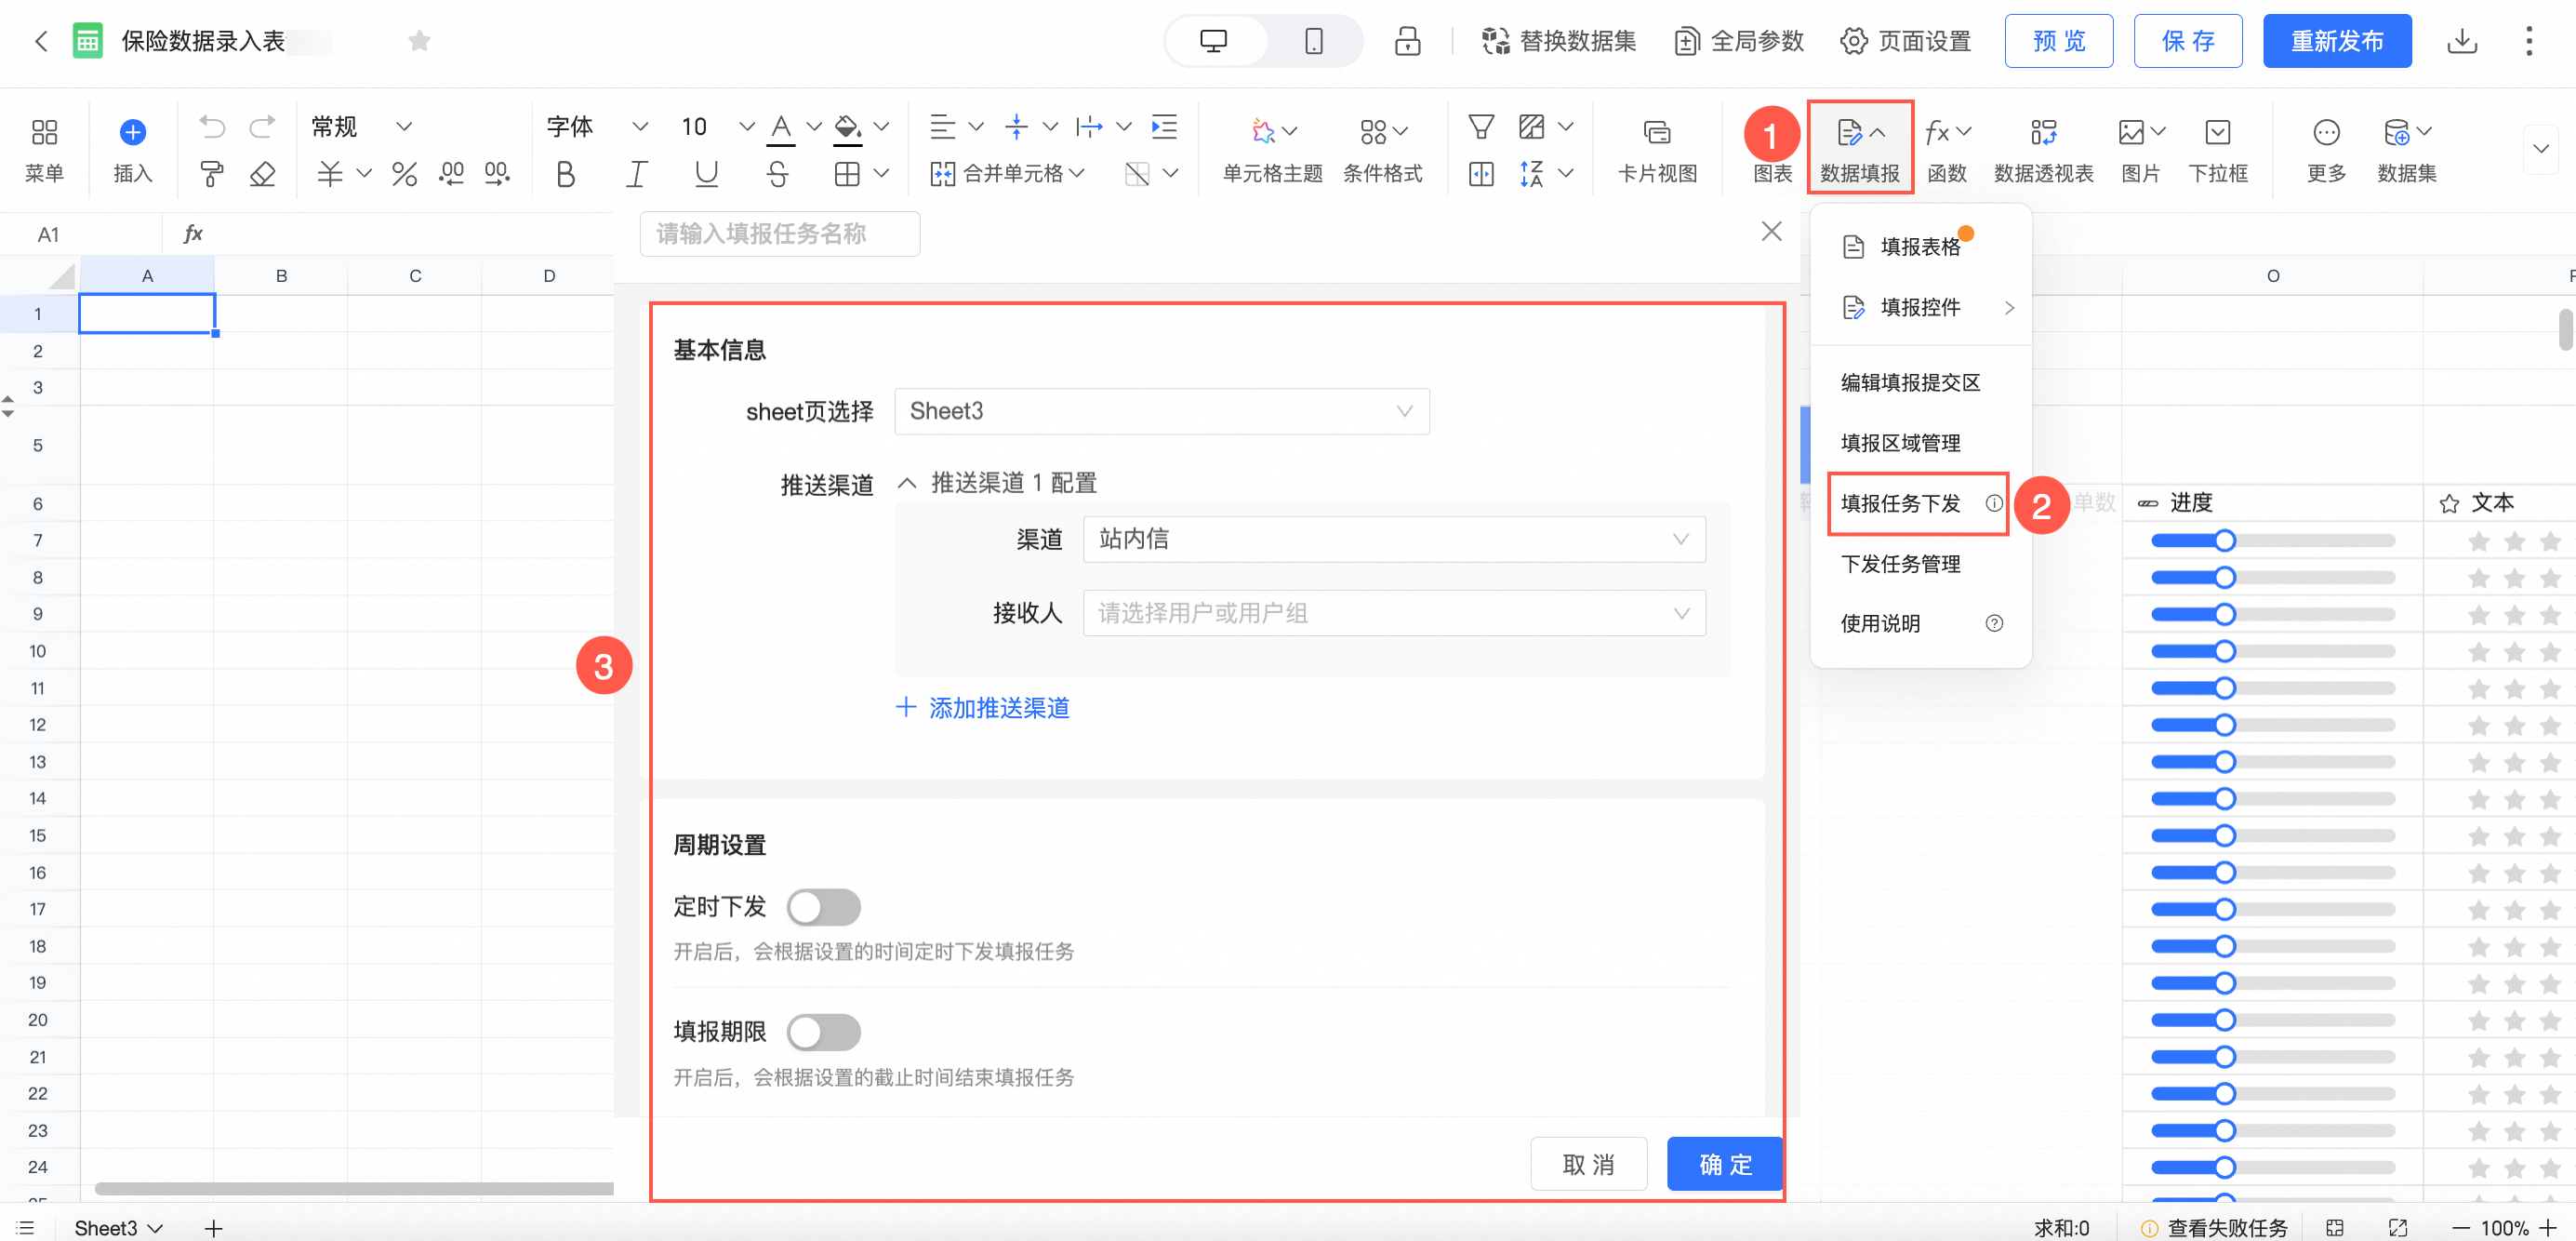
Task: Click the download icon in the header
Action: (2461, 41)
